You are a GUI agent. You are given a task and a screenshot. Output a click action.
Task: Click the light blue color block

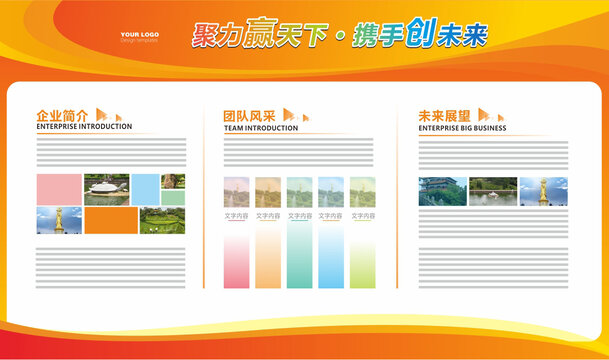tap(146, 190)
